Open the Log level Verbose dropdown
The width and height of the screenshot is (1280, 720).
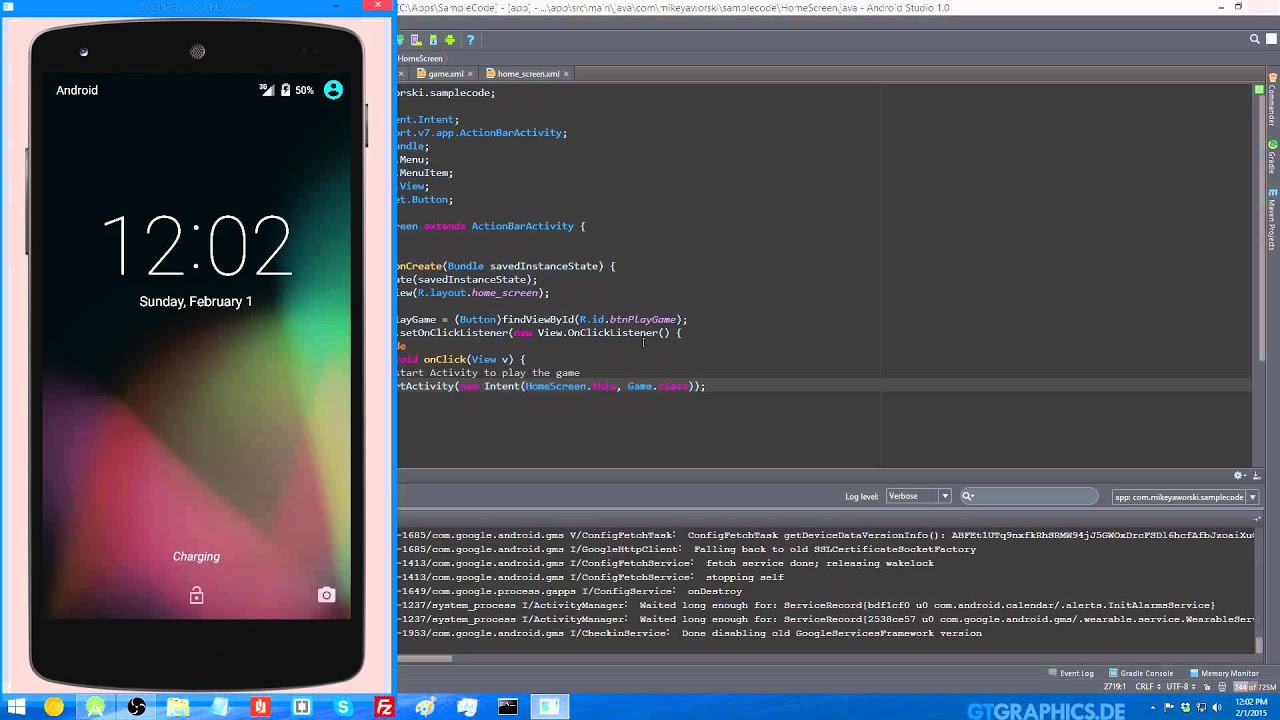point(918,496)
